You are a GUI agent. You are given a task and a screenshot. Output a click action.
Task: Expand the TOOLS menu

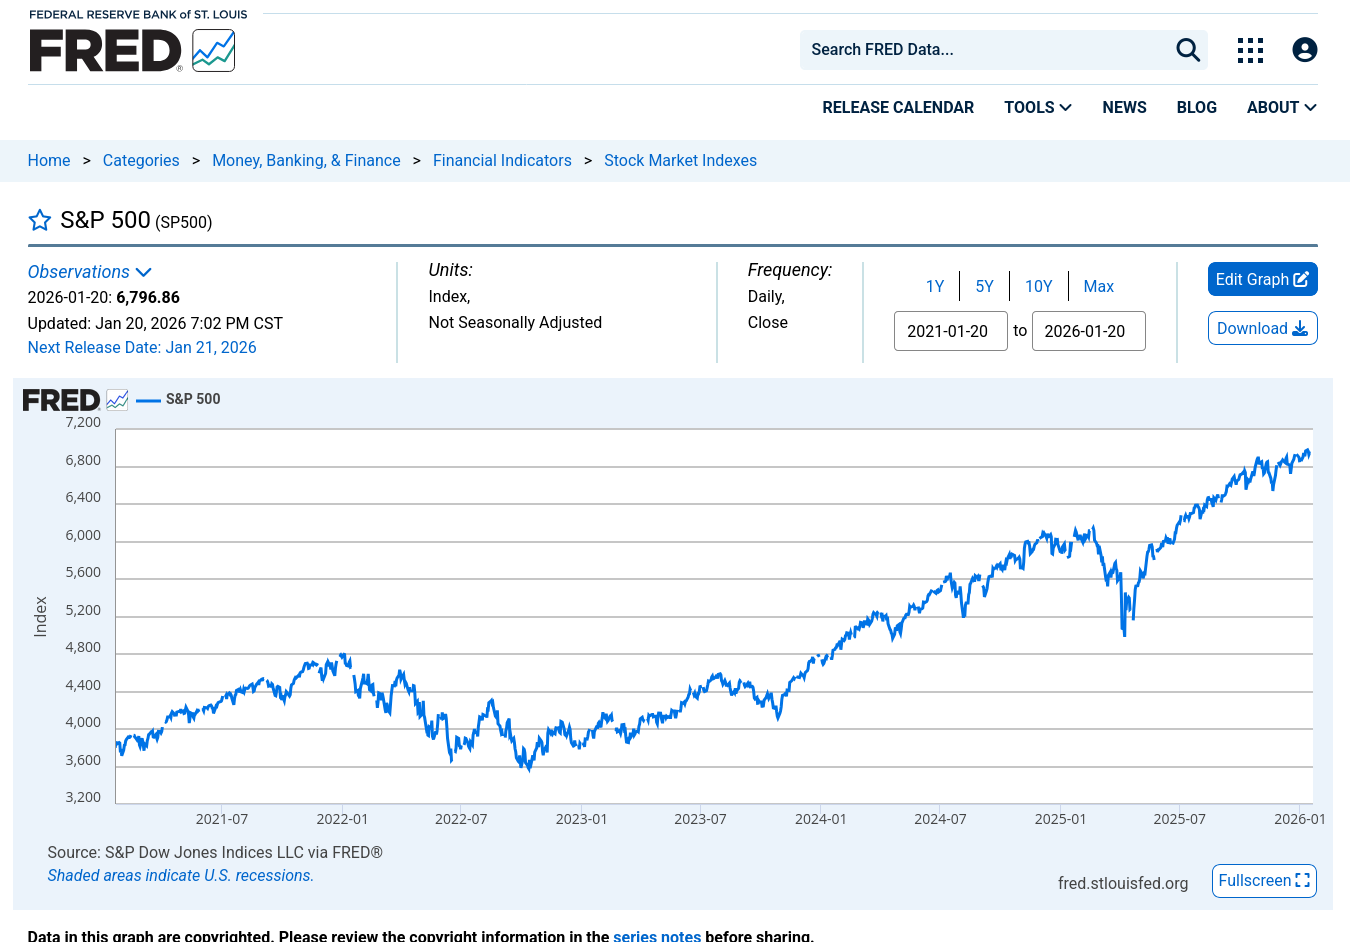[x=1037, y=107]
